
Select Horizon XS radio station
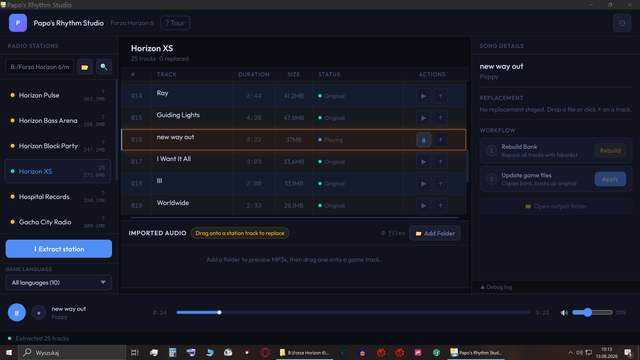pos(58,171)
